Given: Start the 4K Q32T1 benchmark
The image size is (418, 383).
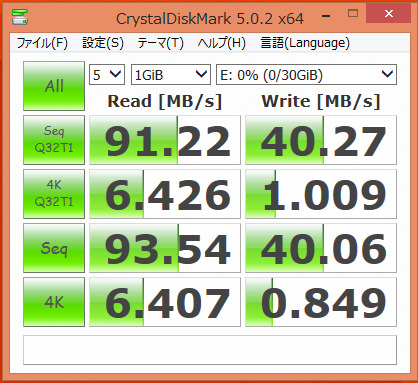Looking at the screenshot, I should click(x=54, y=194).
